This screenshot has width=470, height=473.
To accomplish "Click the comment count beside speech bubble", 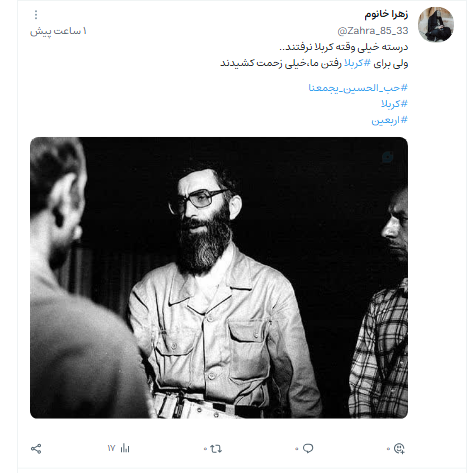I will click(x=297, y=449).
